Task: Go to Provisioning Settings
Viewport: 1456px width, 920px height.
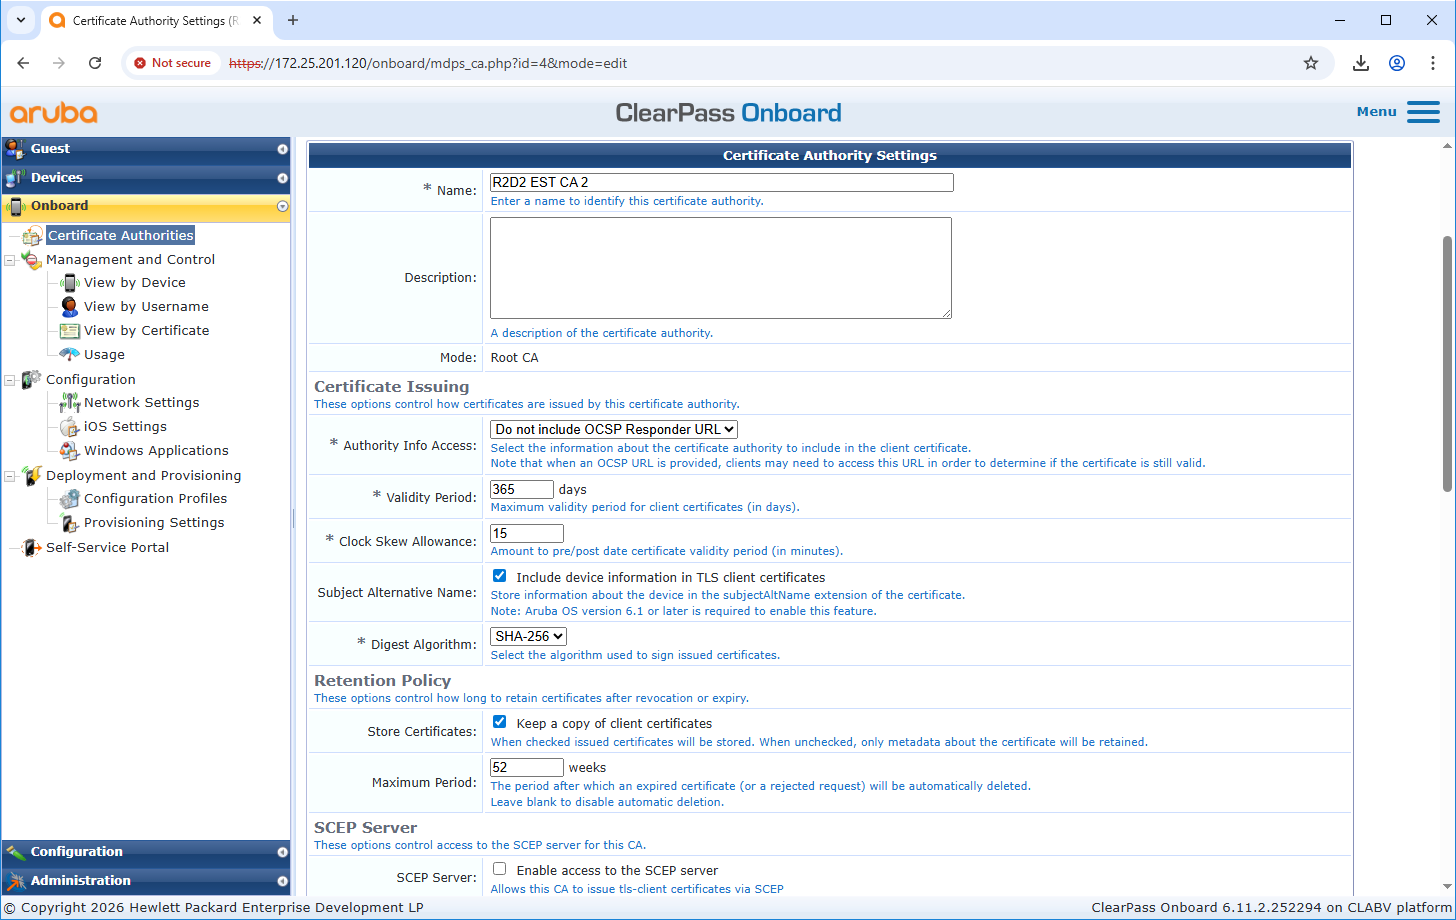Action: tap(153, 523)
